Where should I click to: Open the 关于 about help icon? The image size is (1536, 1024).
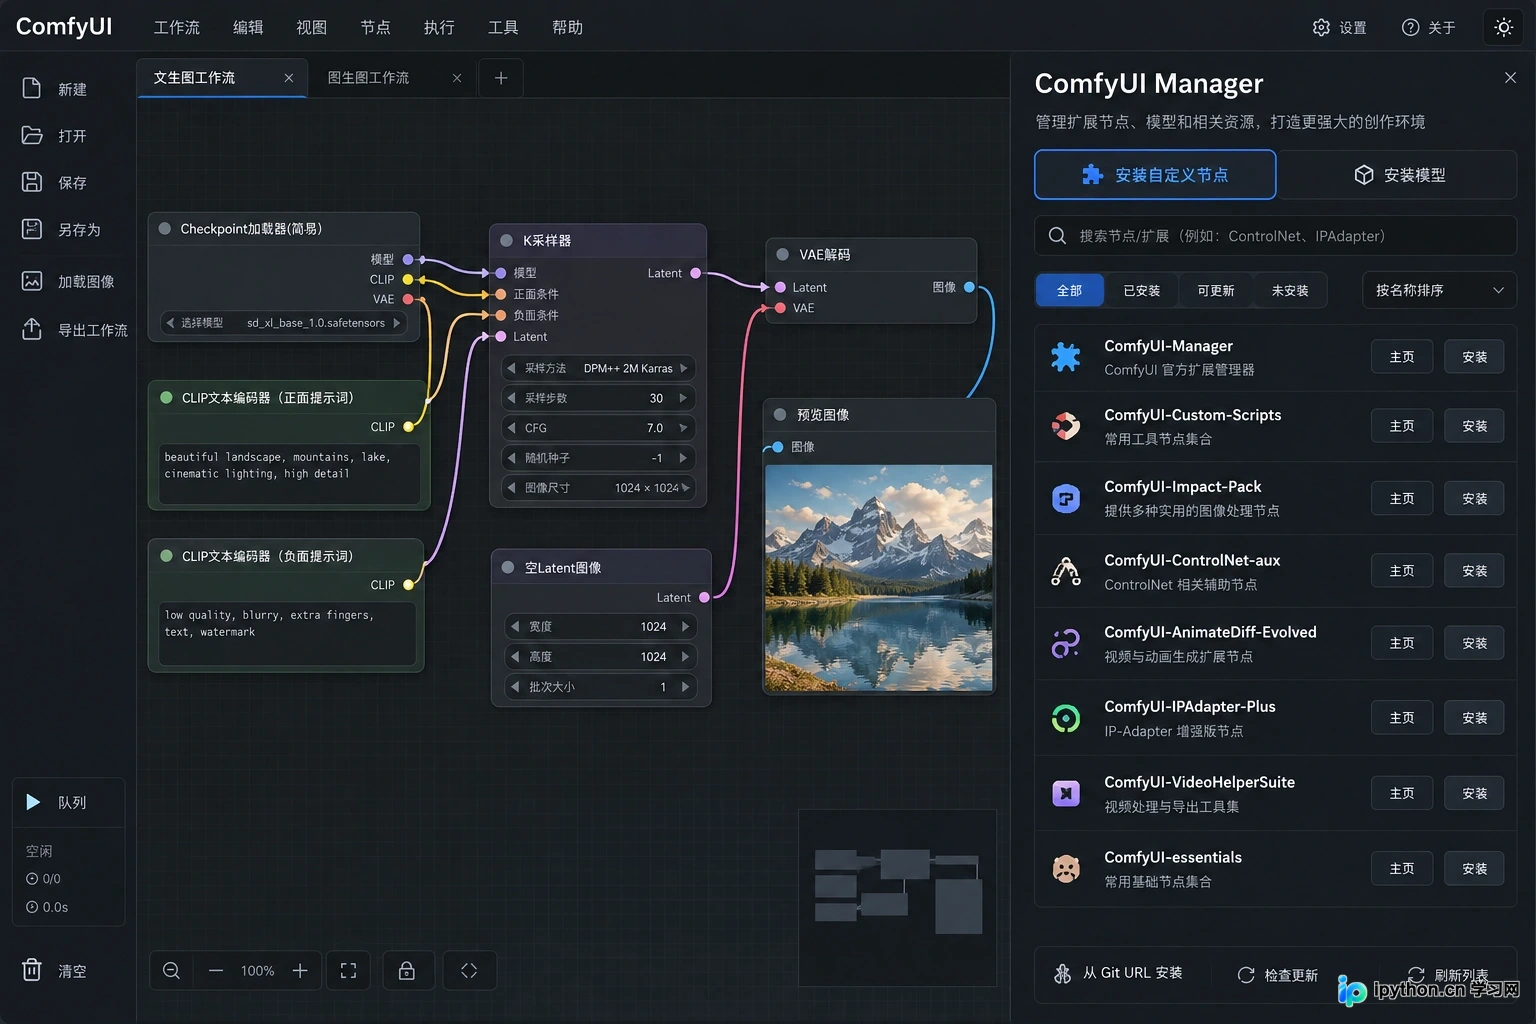1410,27
